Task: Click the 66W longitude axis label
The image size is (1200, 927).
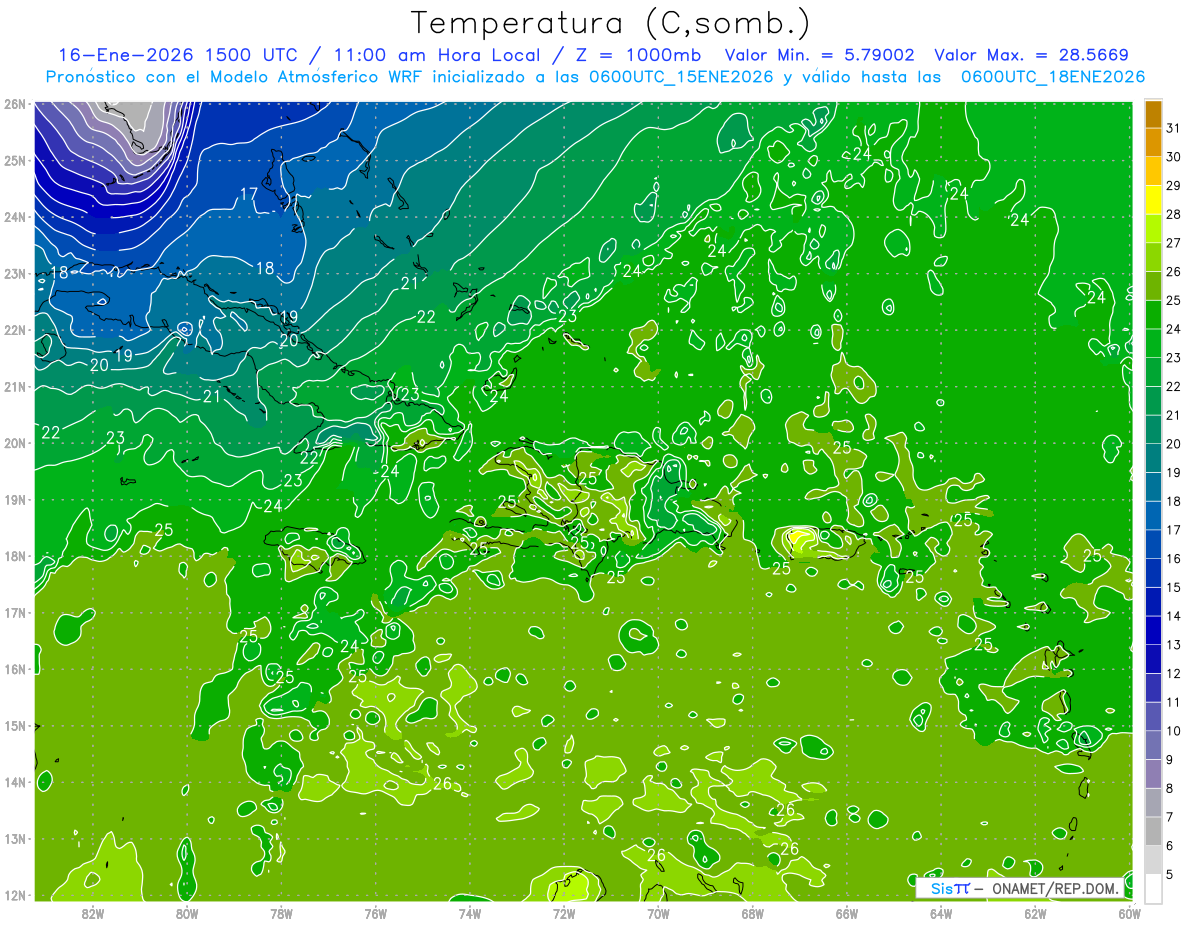Action: click(847, 913)
